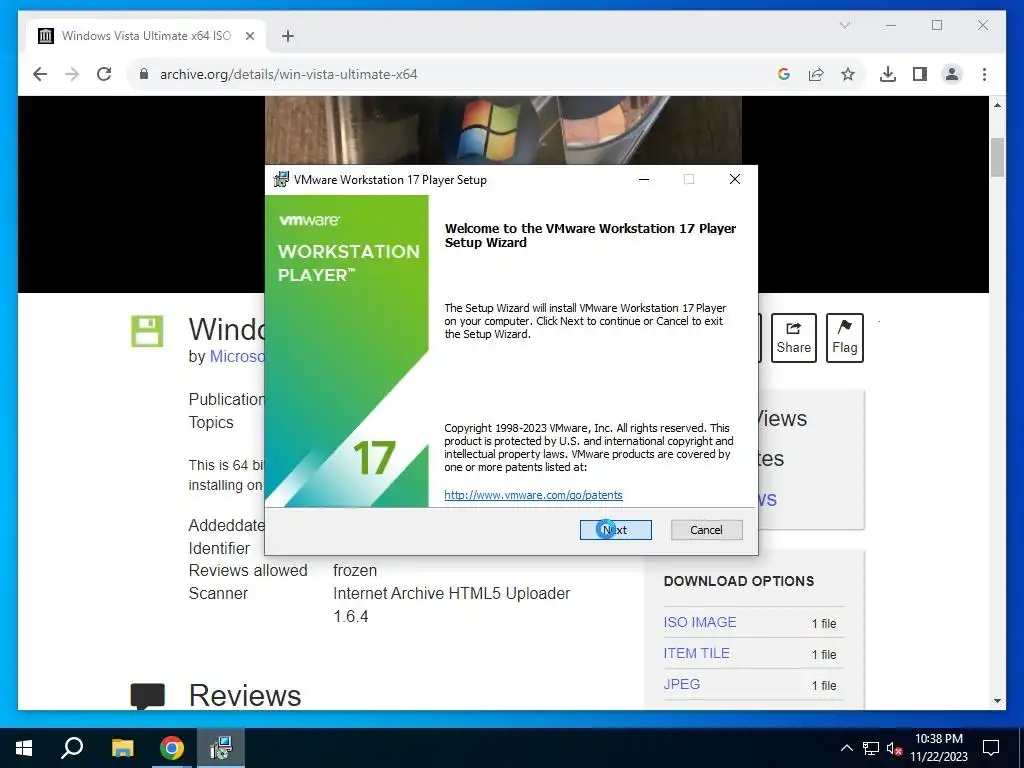Go back in Chrome browser
The height and width of the screenshot is (768, 1024).
(x=40, y=74)
